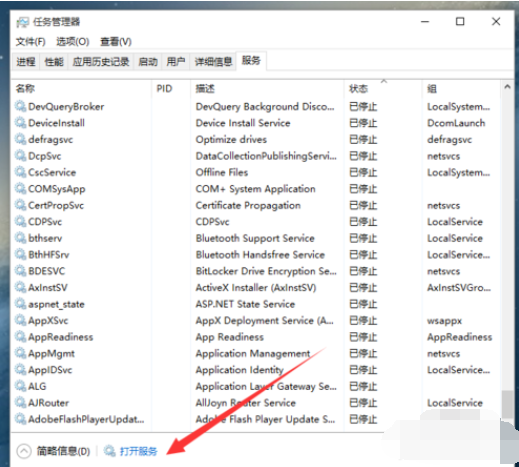519x467 pixels.
Task: Click the Task Manager title bar icon
Action: (x=23, y=22)
